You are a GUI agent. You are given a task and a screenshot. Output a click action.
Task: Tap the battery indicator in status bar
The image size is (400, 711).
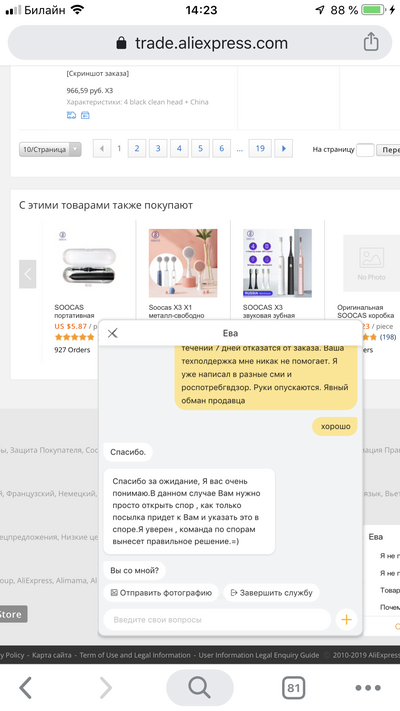(x=373, y=10)
